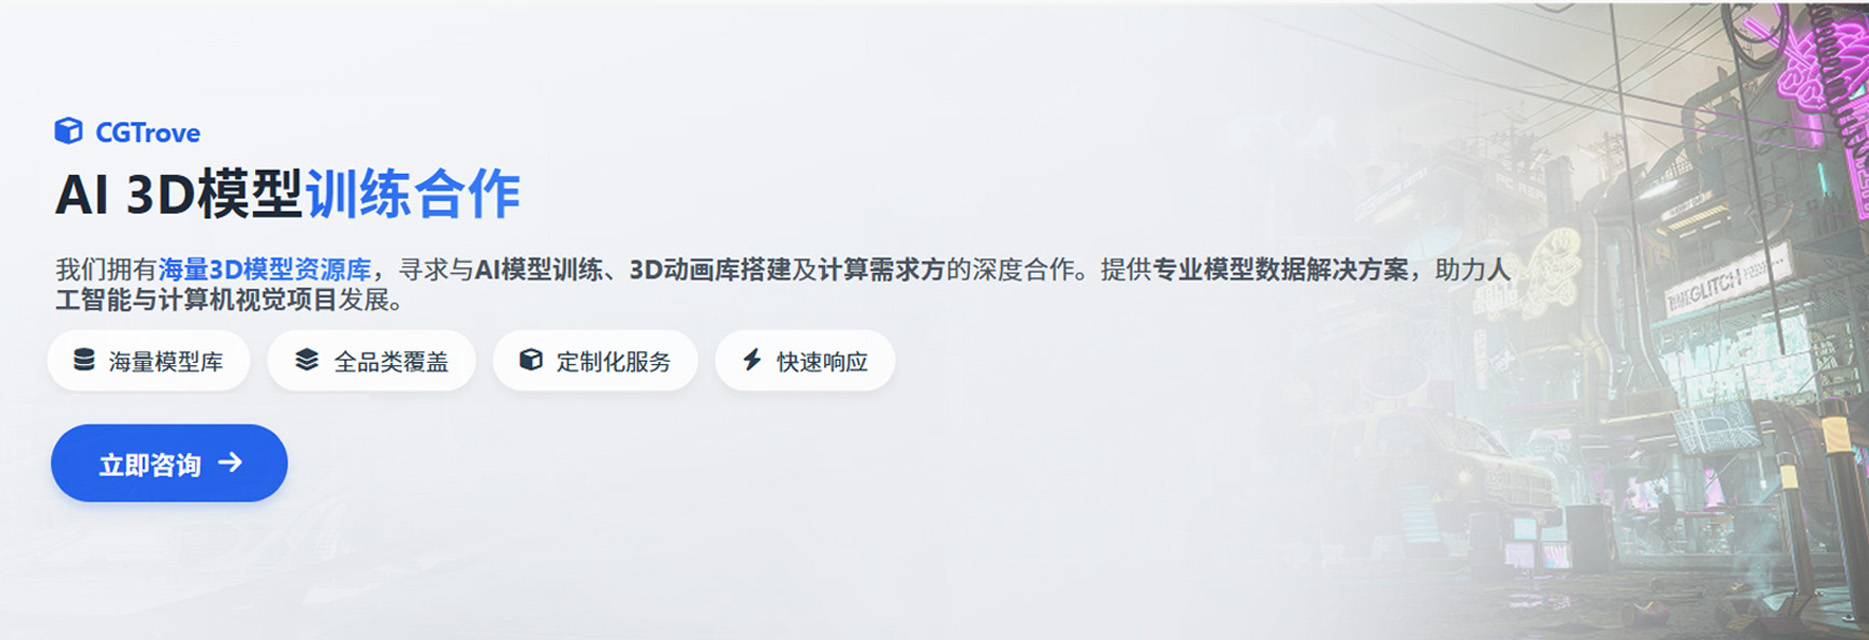Click the bold 3D动画库搭建 text

pos(710,269)
